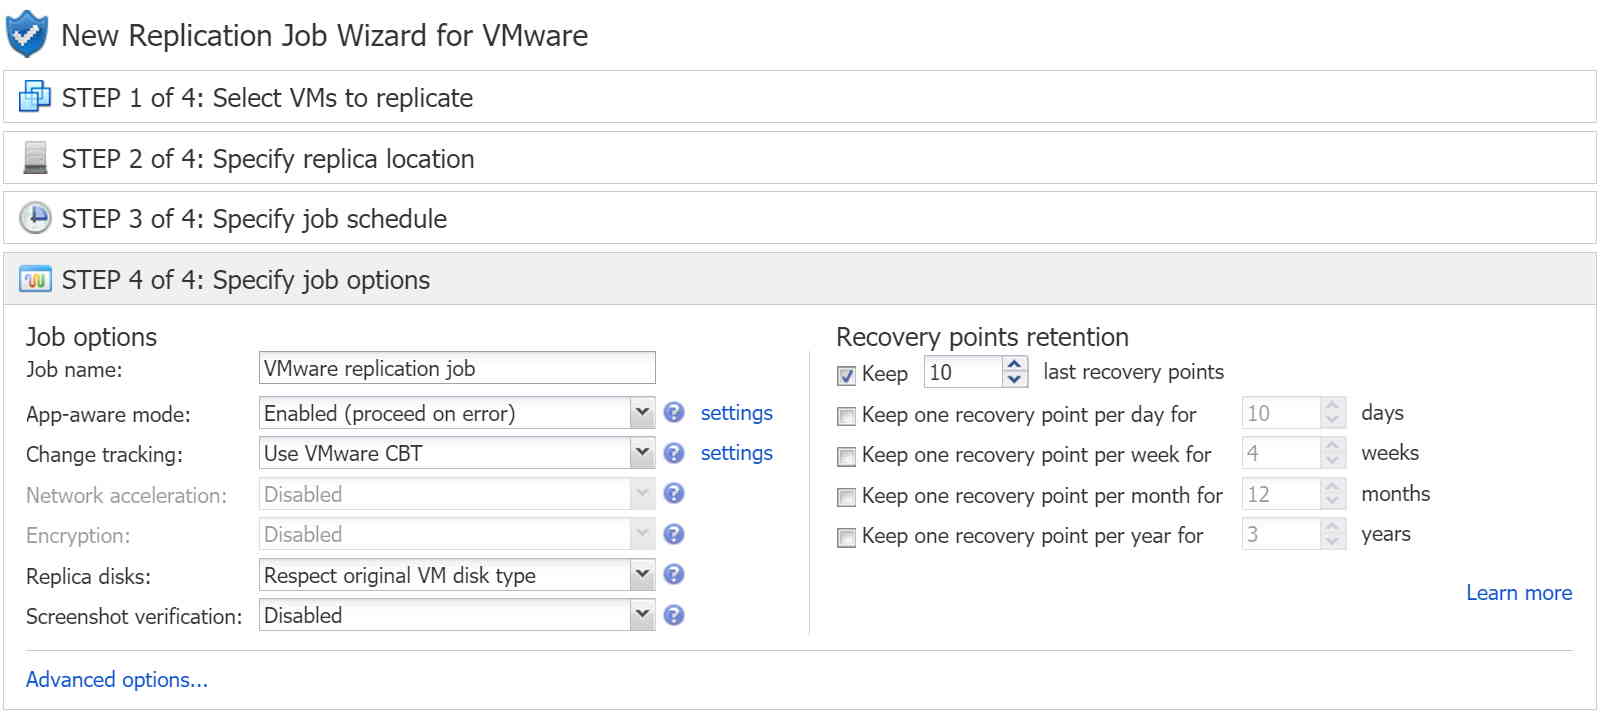
Task: Open Advanced options link
Action: 117,679
